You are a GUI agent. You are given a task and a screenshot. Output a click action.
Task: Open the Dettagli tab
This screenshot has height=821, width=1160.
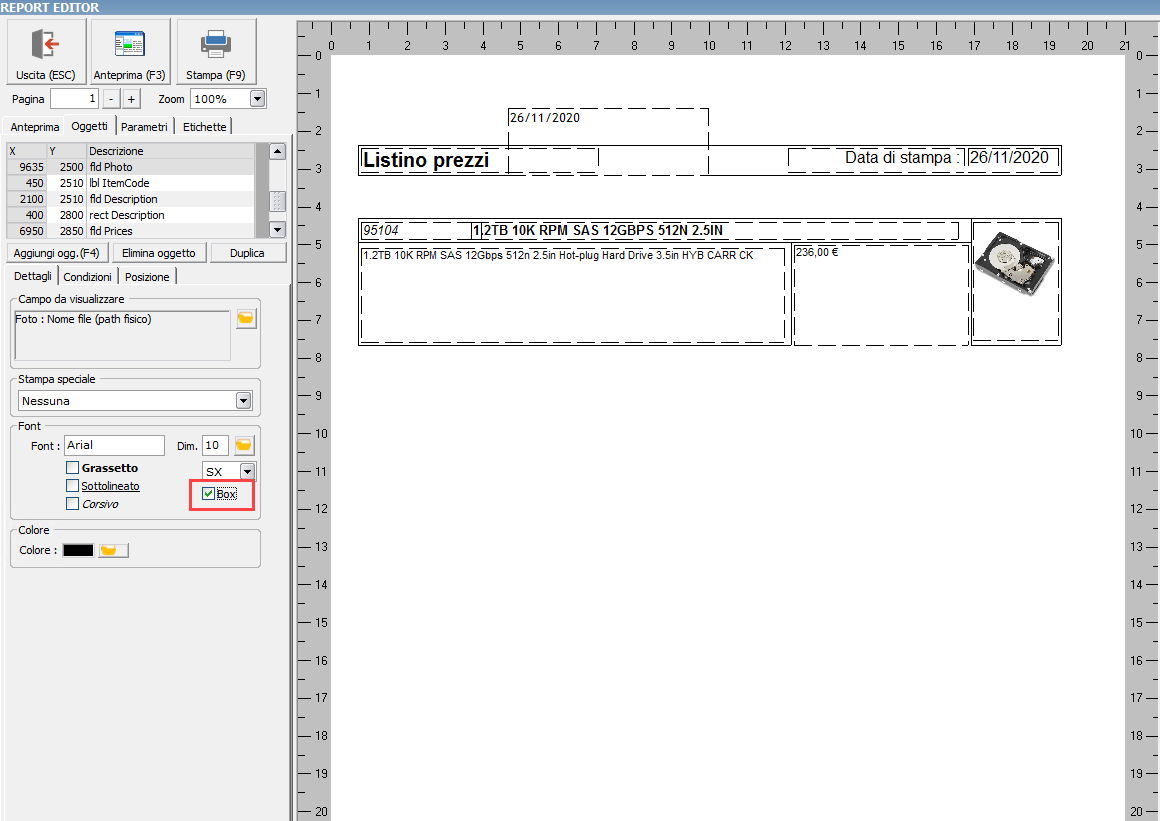tap(33, 276)
